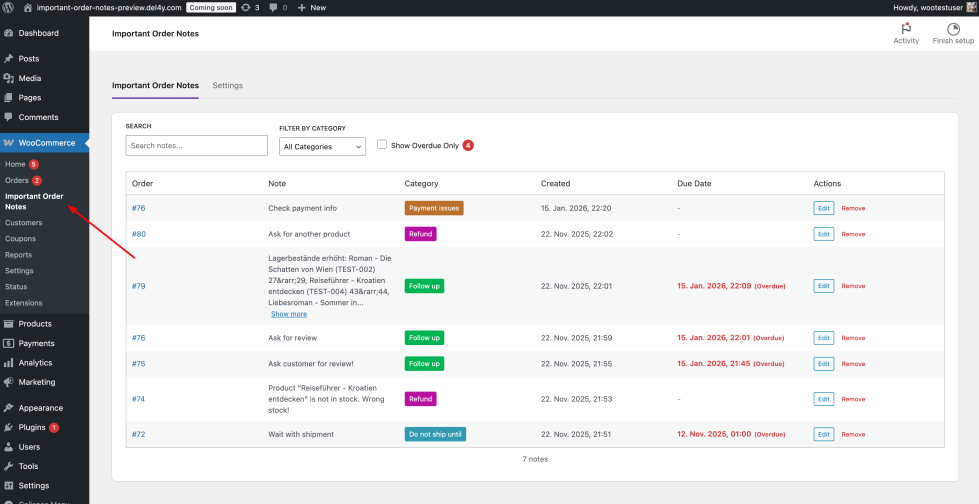Image resolution: width=979 pixels, height=504 pixels.
Task: Click Edit for the Check payment info note
Action: (823, 208)
